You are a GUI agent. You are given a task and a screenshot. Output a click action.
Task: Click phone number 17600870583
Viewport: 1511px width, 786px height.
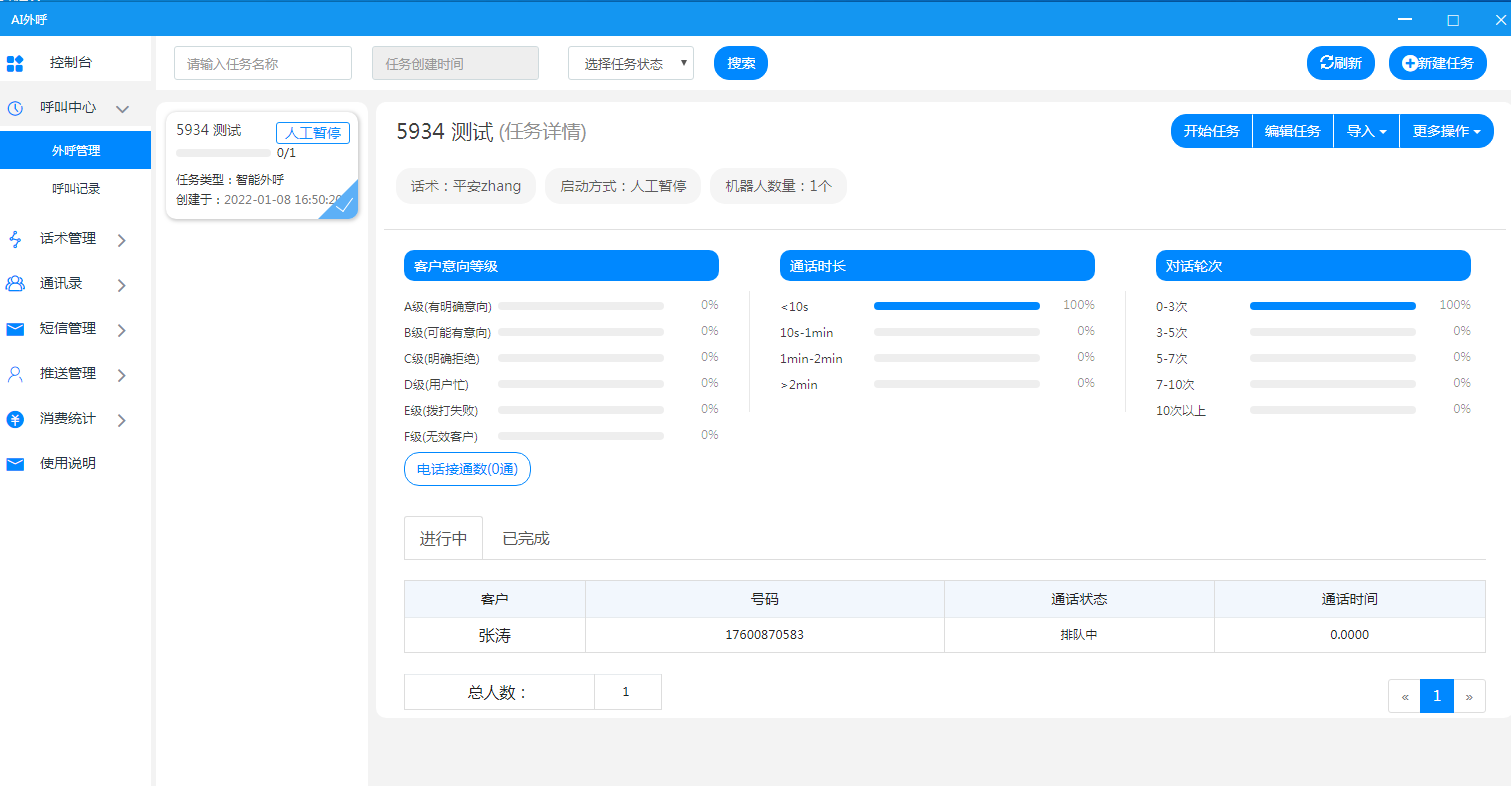764,635
